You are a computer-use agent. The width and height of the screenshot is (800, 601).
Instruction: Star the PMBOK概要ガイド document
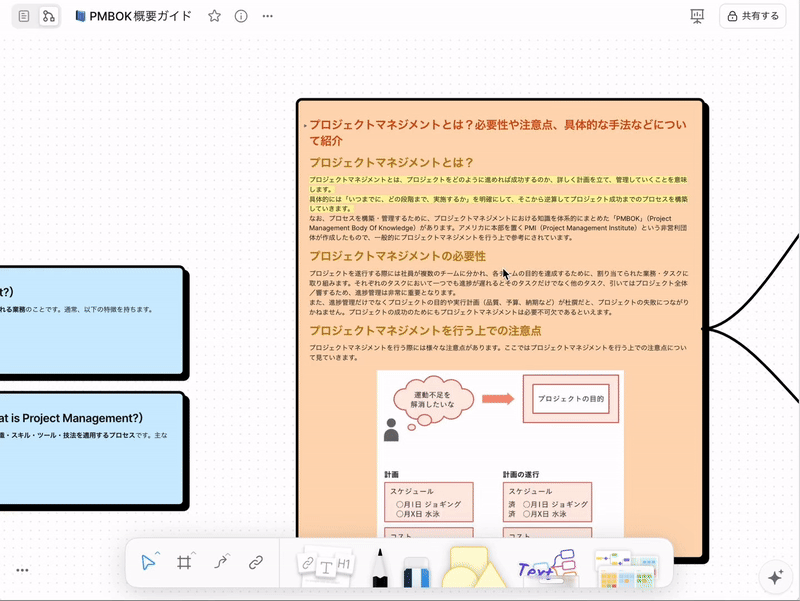point(214,16)
